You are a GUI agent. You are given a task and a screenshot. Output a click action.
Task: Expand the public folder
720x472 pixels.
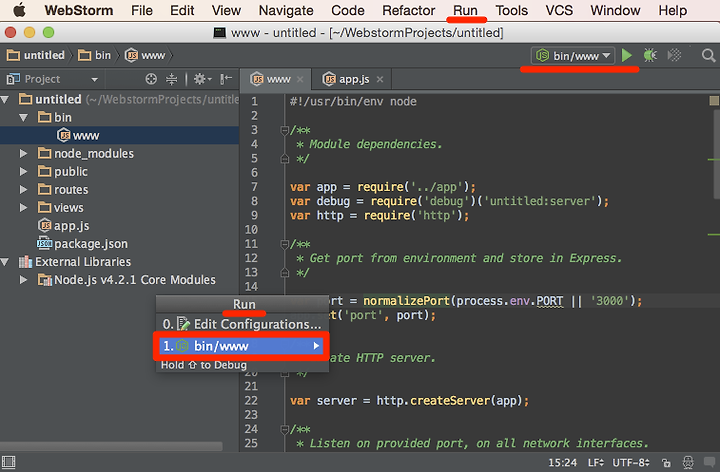[23, 171]
